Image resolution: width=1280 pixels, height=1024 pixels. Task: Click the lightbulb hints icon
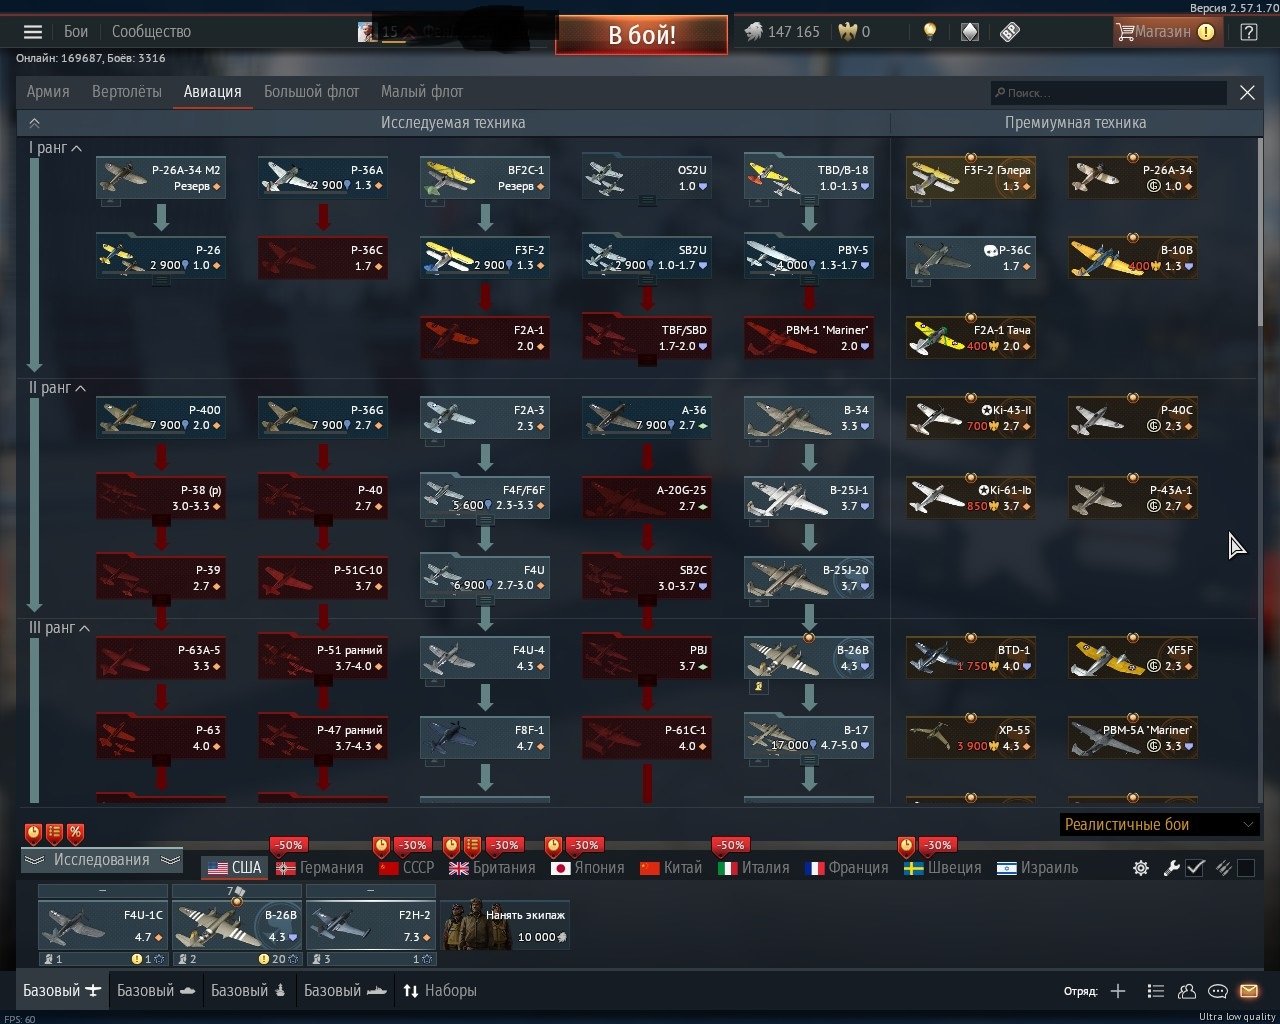click(930, 32)
